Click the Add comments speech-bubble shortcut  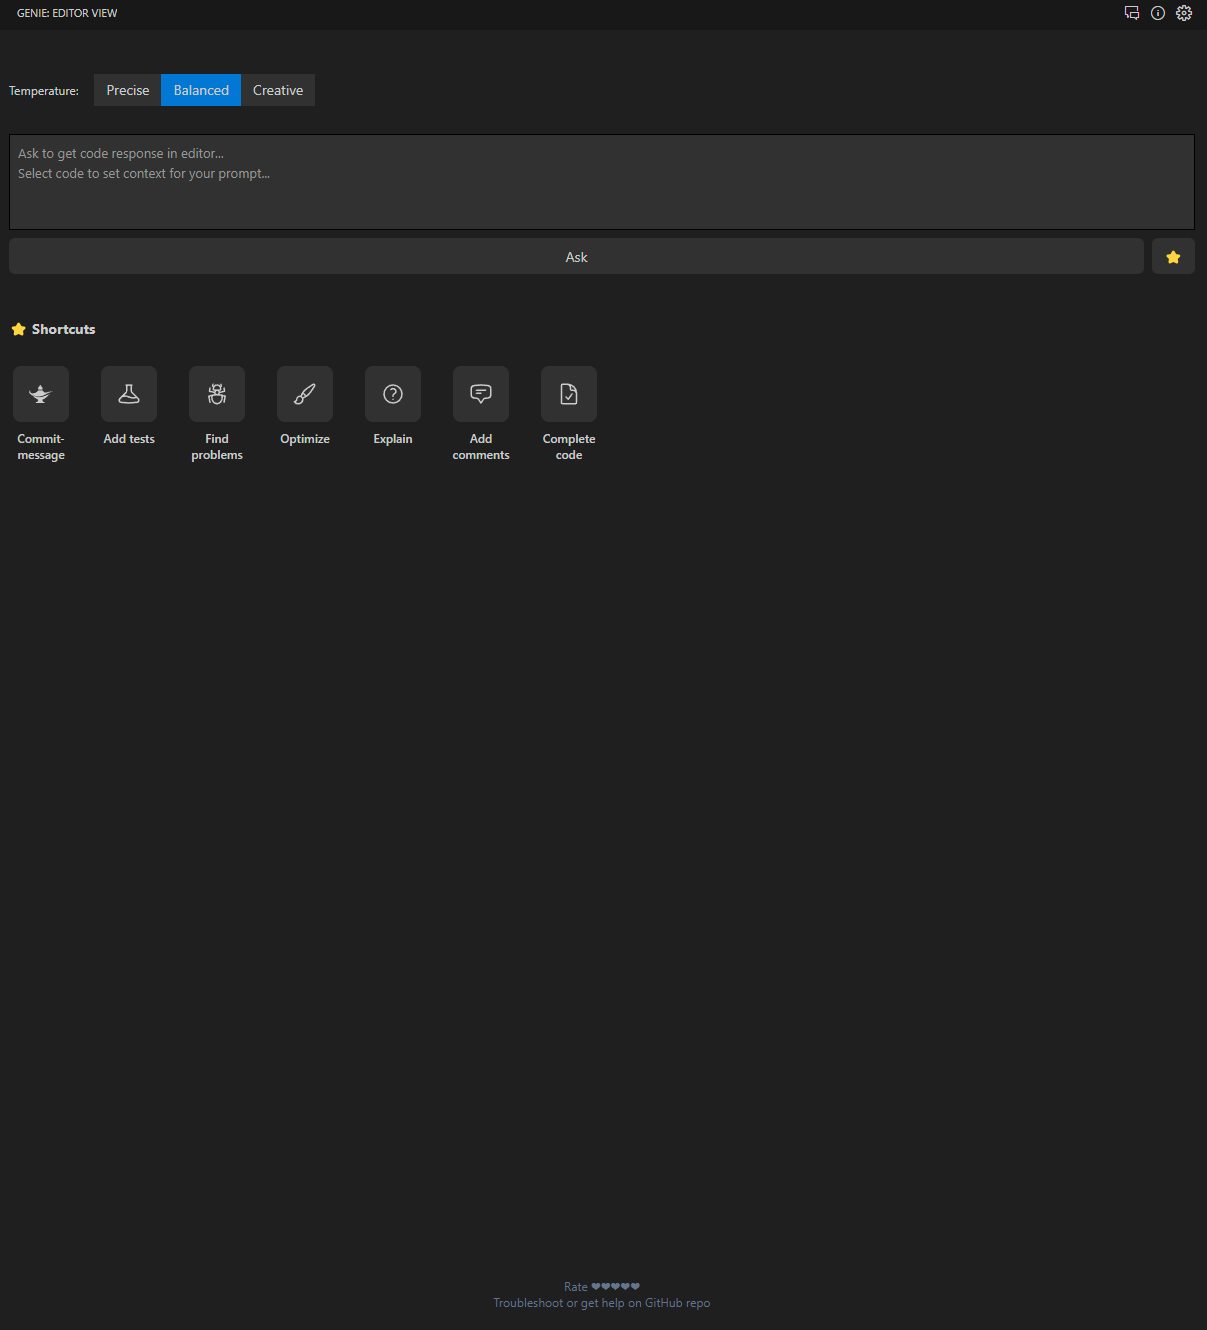tap(481, 394)
